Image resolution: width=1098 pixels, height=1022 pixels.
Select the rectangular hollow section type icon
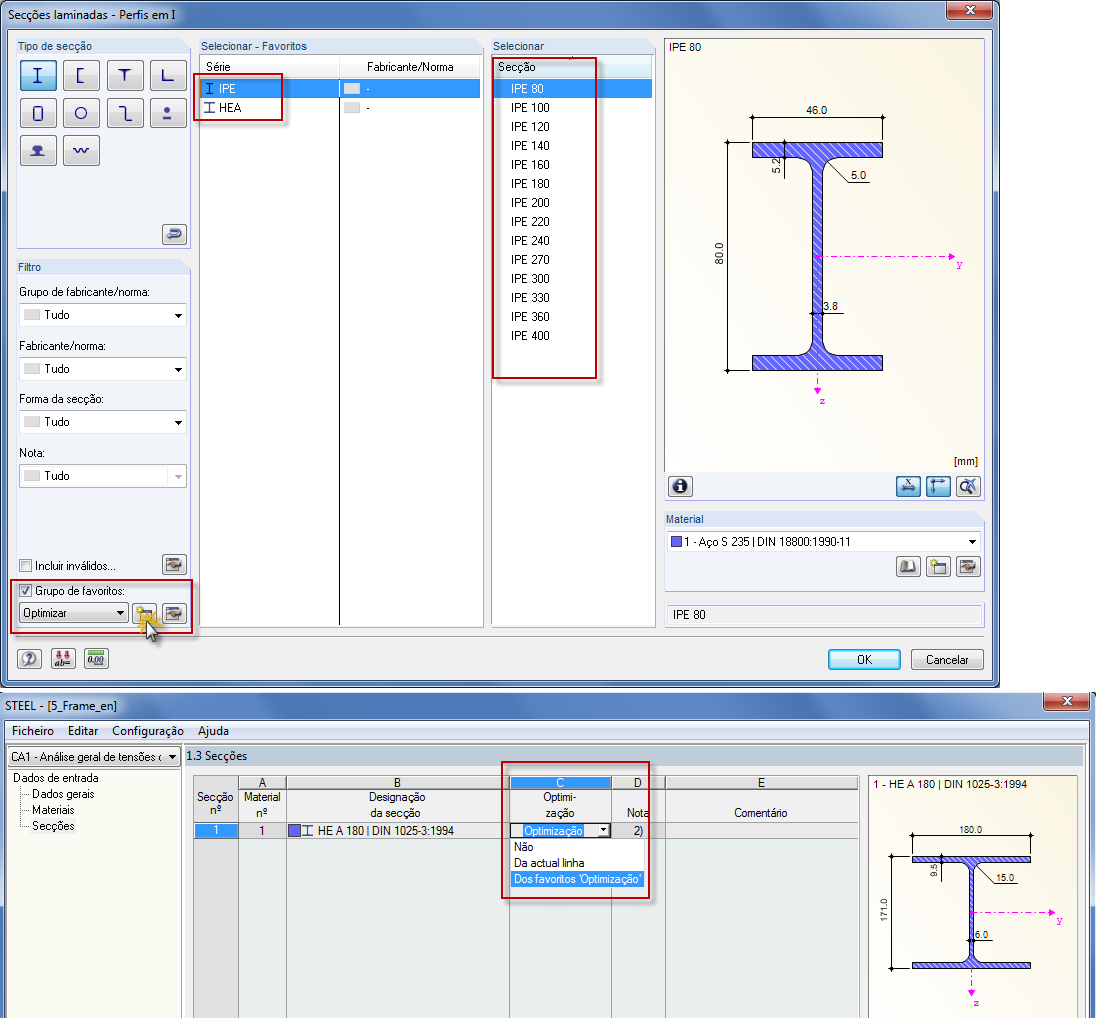pos(38,113)
